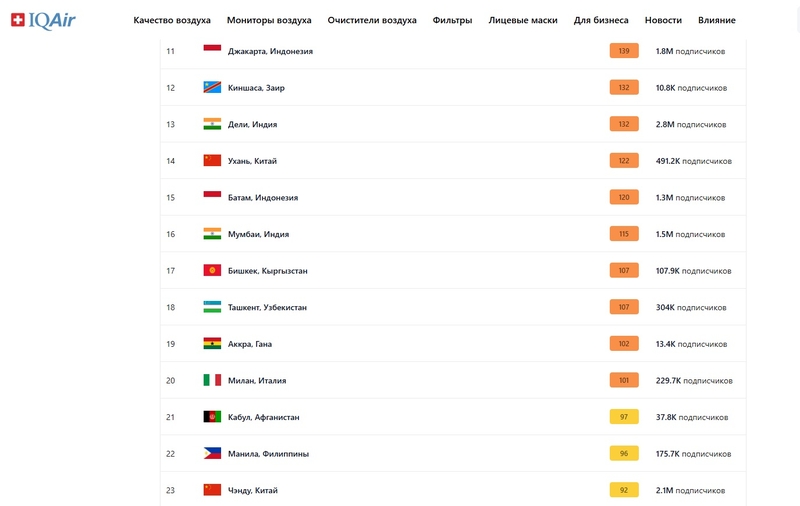Click the China flag next to Ухань

pyautogui.click(x=212, y=160)
